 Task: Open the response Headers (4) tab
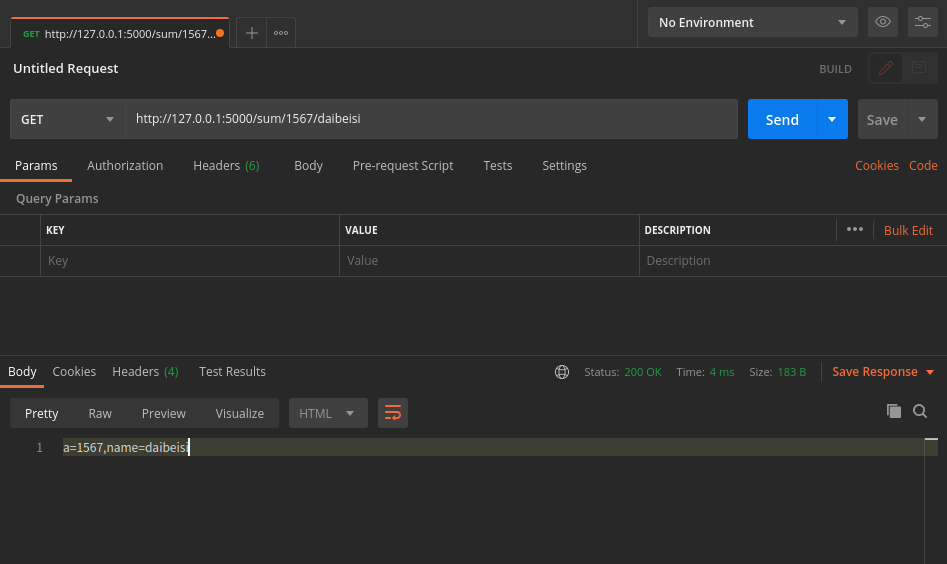pyautogui.click(x=146, y=371)
